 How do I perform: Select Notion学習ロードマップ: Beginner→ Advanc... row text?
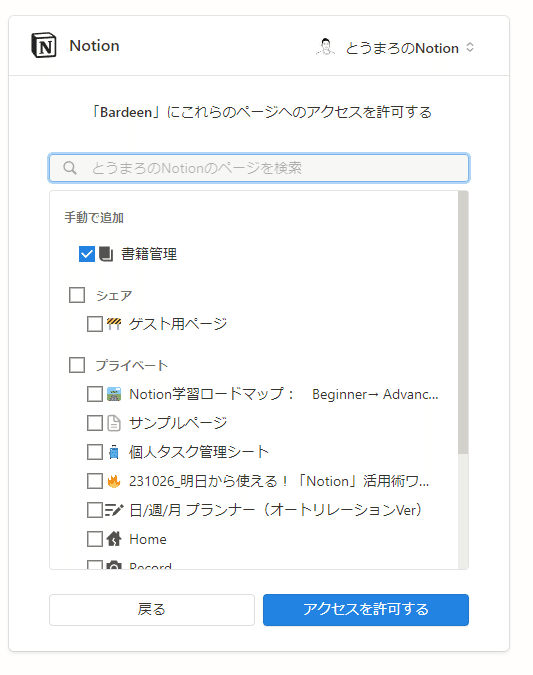pos(284,394)
